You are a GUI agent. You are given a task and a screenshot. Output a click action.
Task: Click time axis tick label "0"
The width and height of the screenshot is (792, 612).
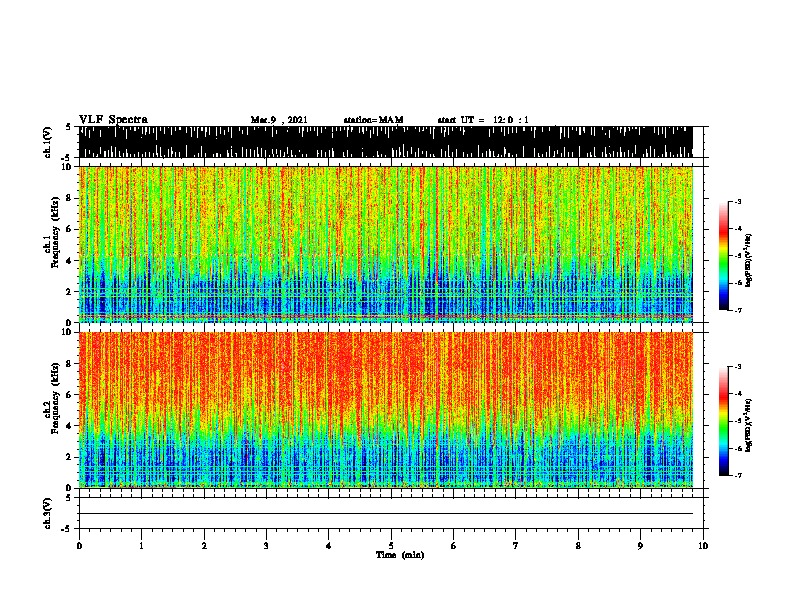coord(79,546)
